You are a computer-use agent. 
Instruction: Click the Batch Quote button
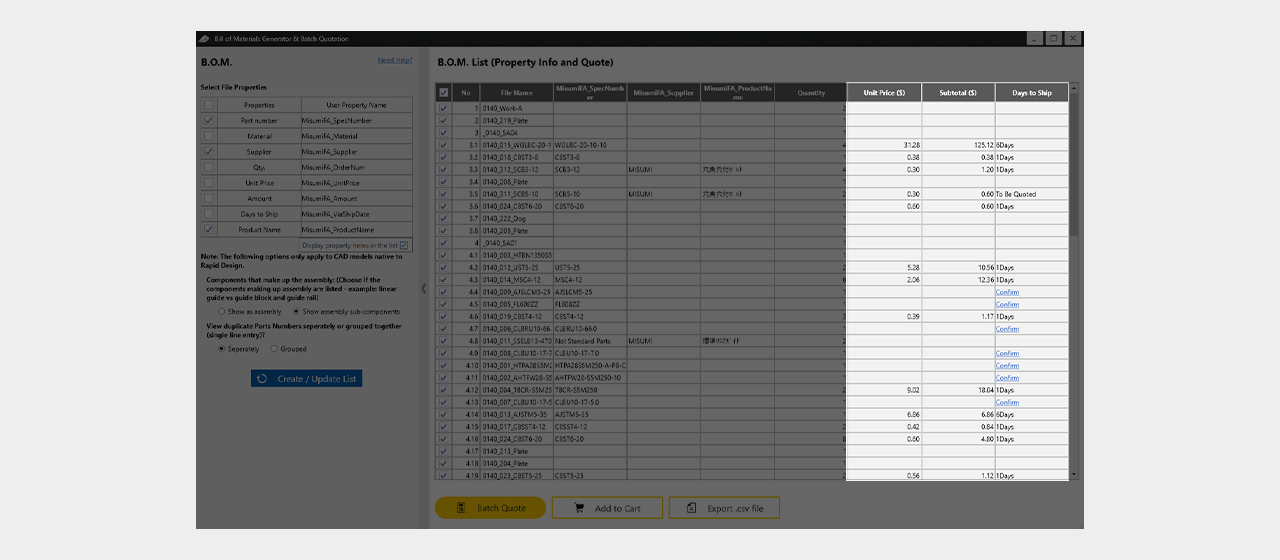[x=491, y=508]
